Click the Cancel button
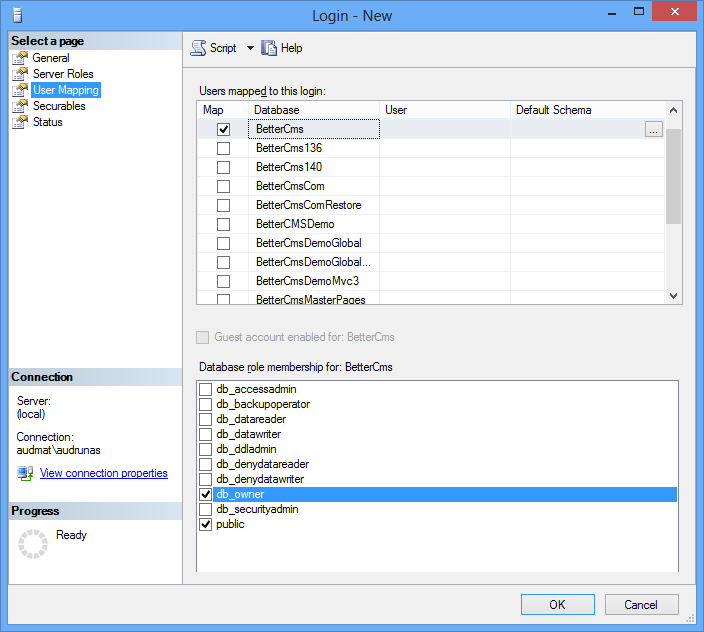The height and width of the screenshot is (632, 704). coord(641,605)
